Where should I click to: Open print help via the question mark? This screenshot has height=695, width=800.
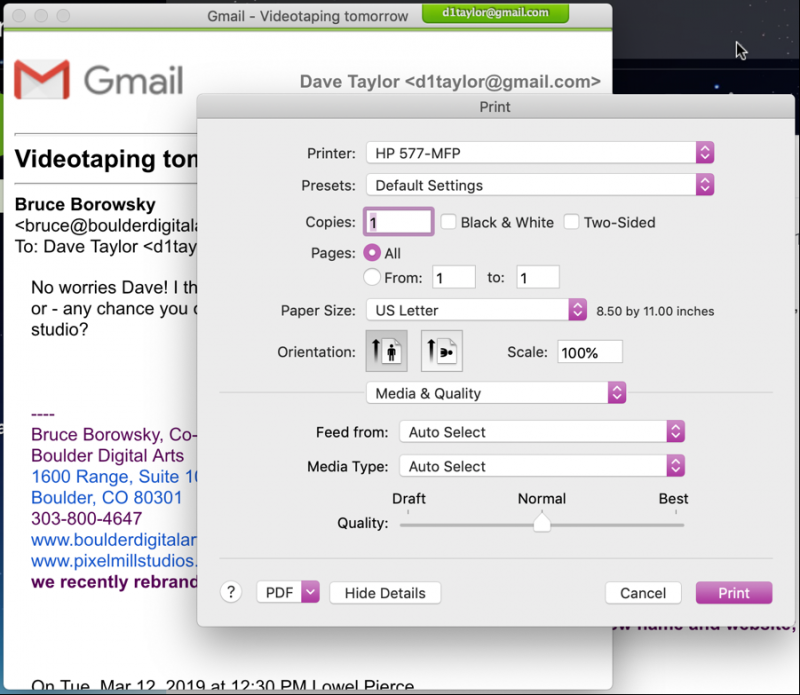[230, 592]
